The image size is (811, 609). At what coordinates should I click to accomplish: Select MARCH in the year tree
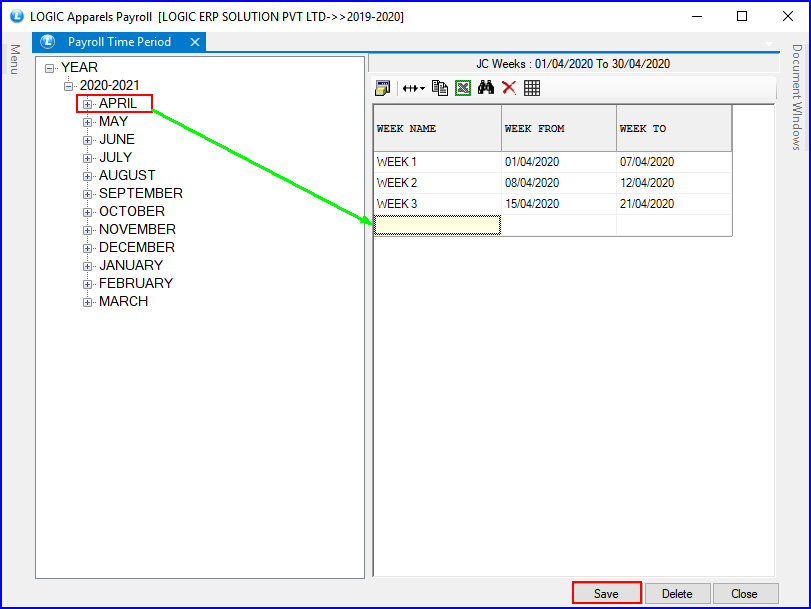click(x=124, y=301)
